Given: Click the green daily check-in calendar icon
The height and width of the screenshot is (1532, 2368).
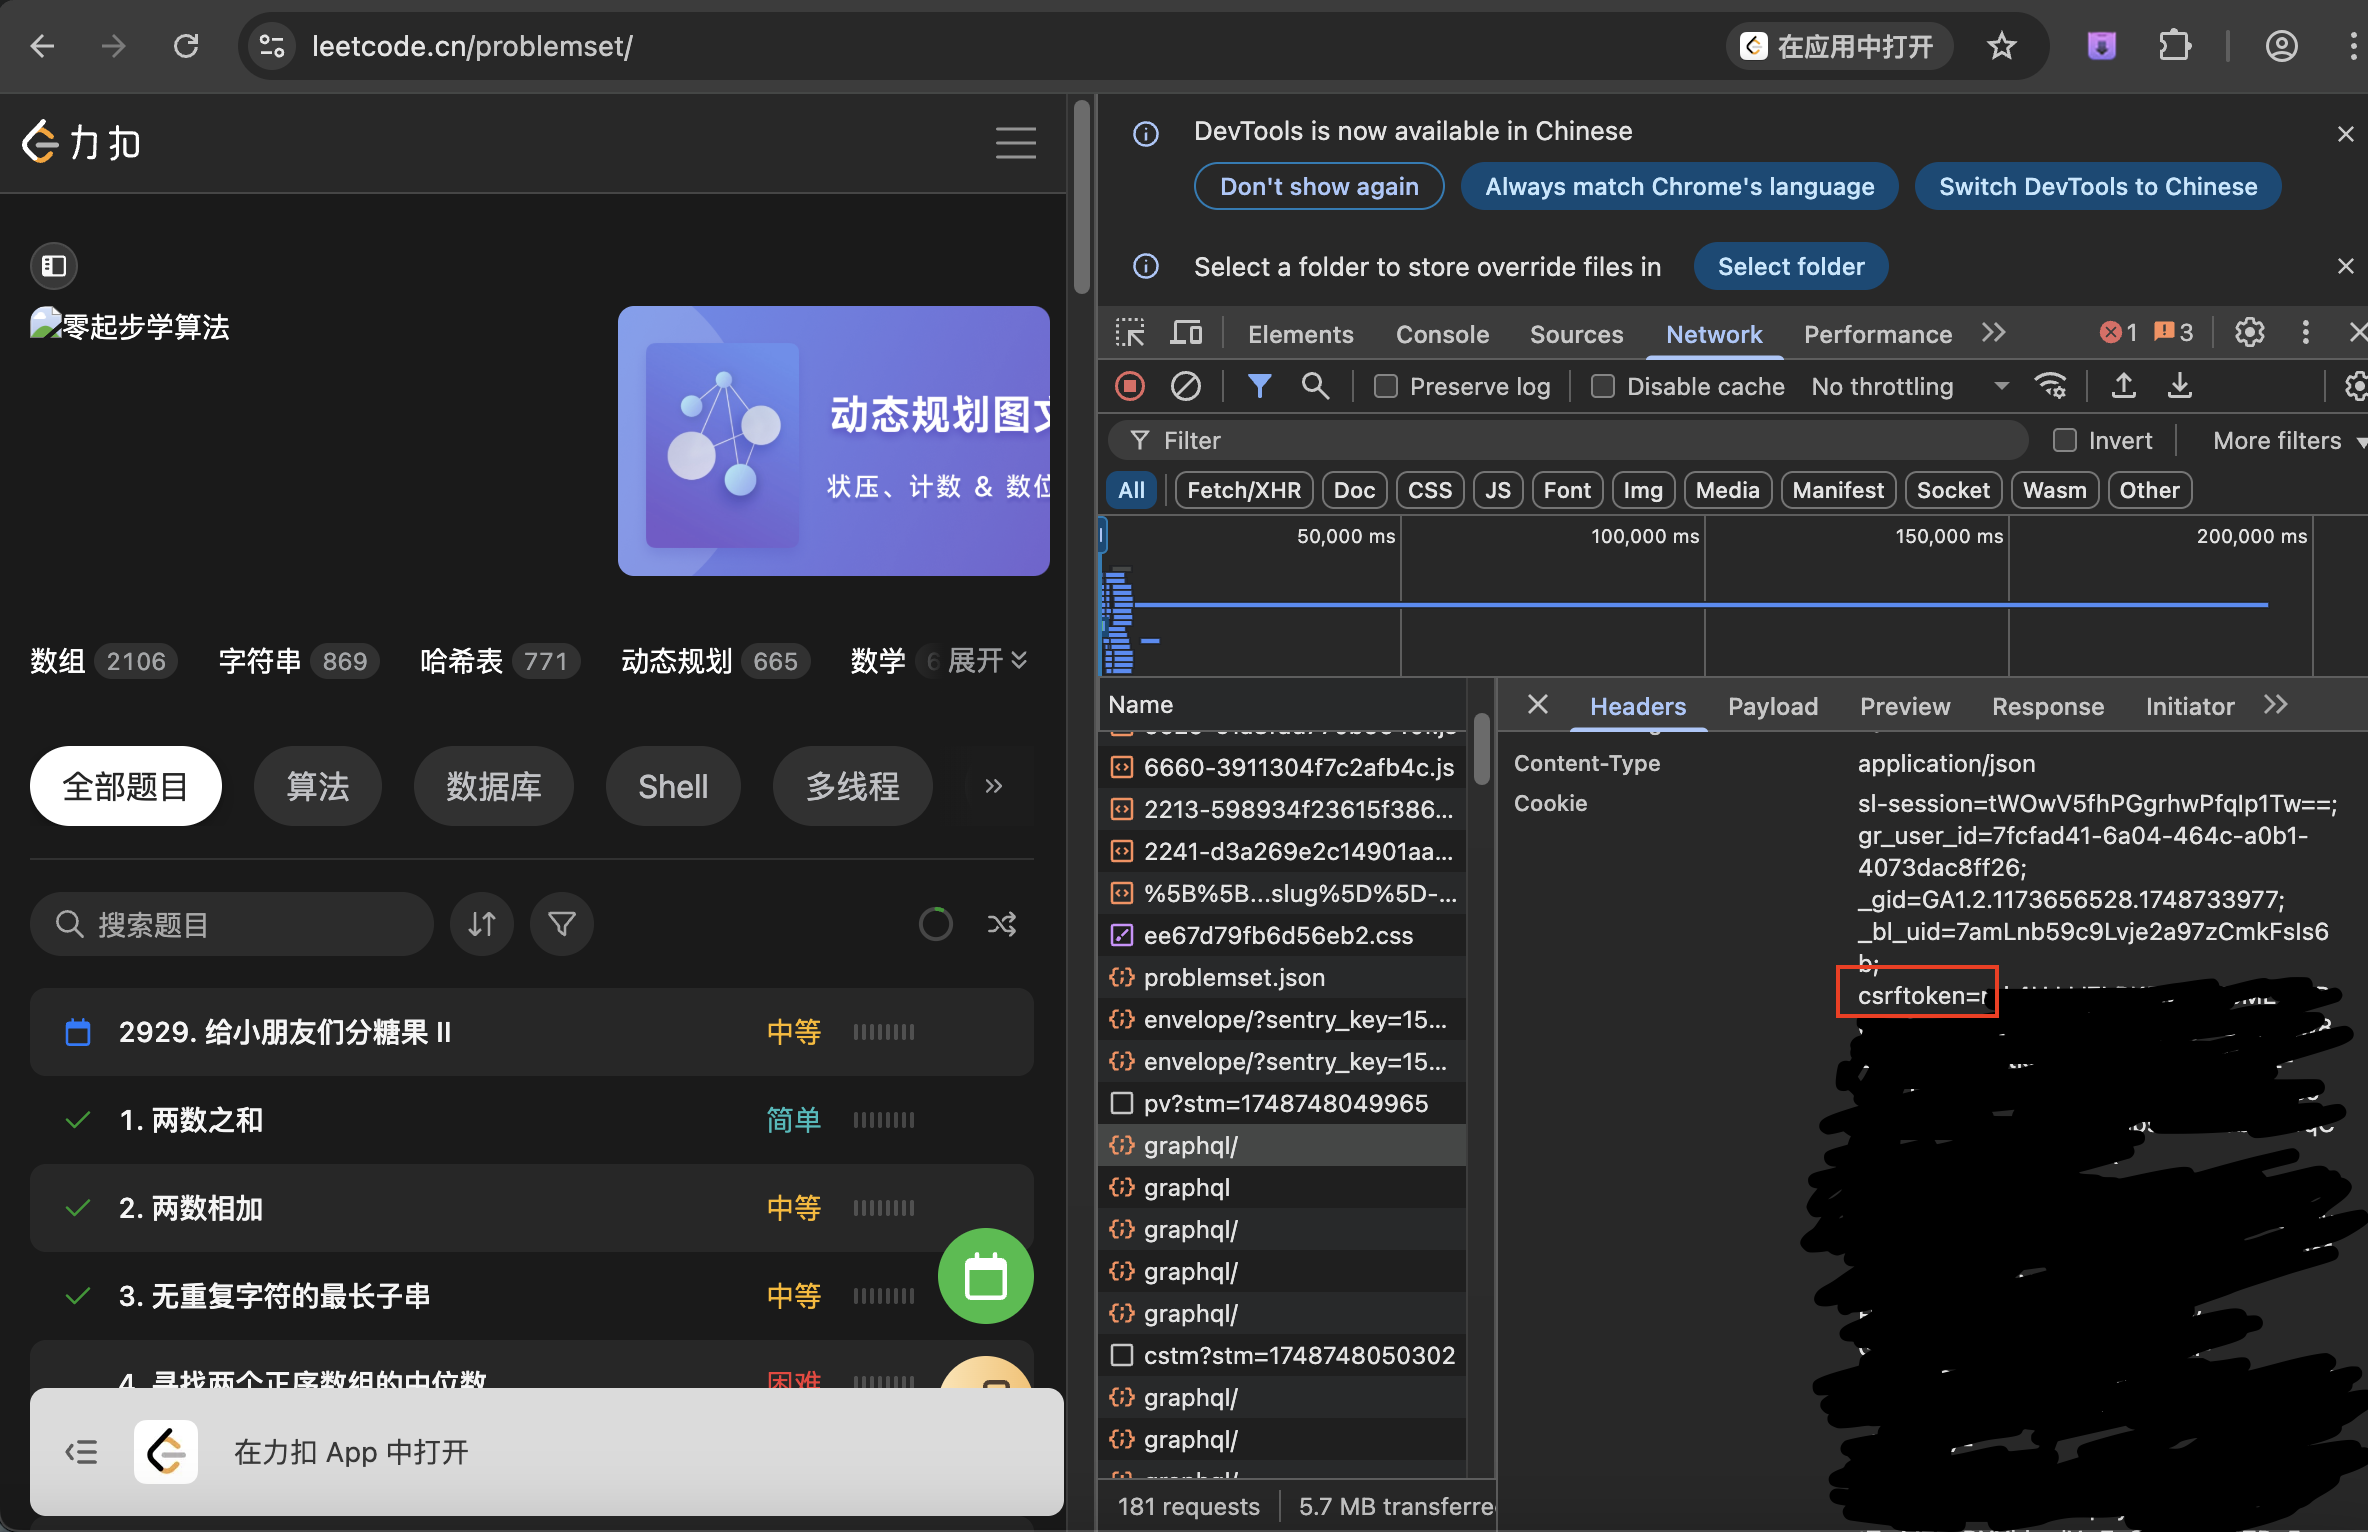Looking at the screenshot, I should tap(985, 1276).
